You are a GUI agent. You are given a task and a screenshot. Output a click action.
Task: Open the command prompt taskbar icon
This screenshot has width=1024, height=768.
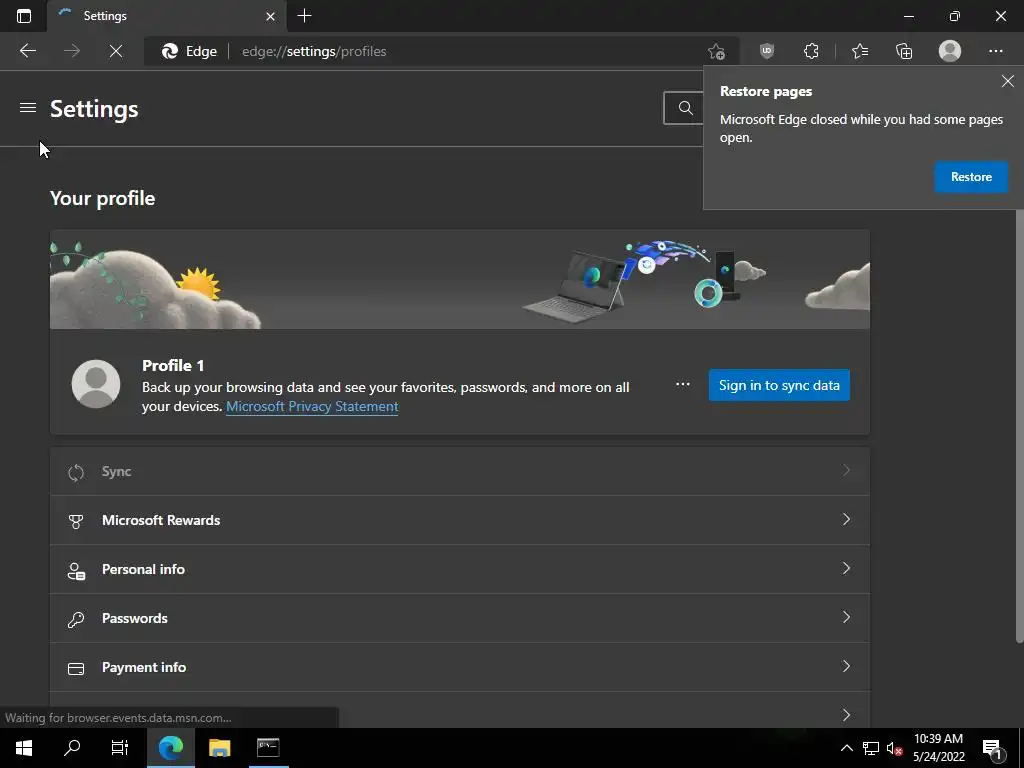pos(268,748)
